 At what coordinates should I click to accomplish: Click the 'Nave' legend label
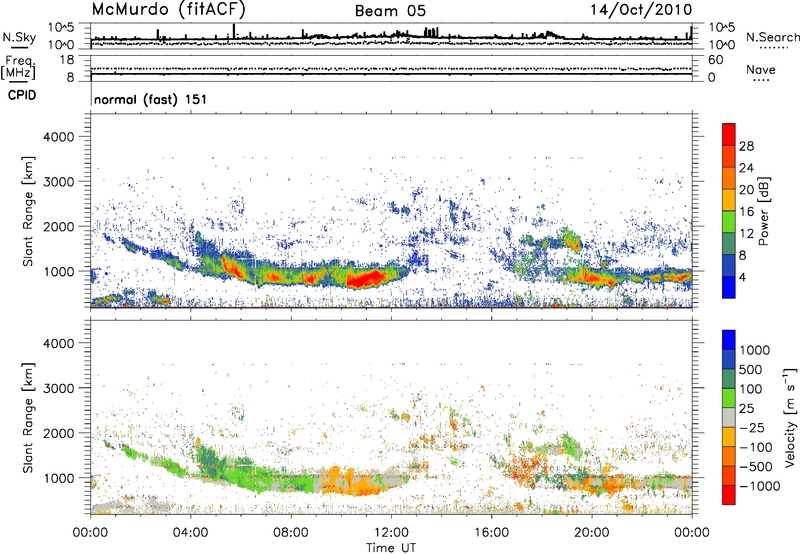[x=761, y=70]
